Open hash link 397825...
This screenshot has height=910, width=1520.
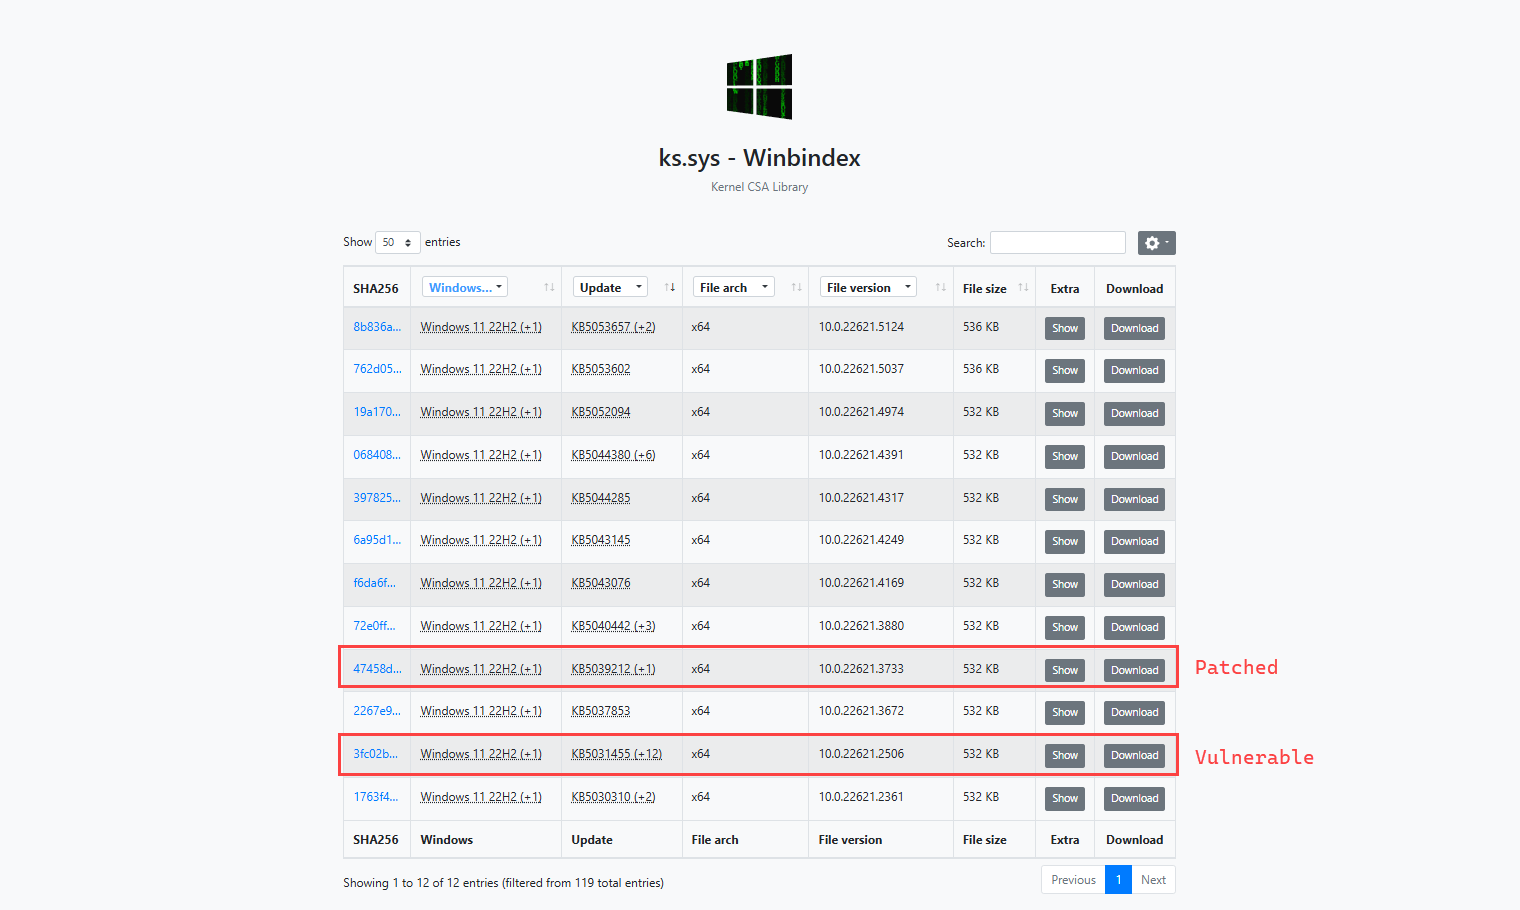(377, 498)
